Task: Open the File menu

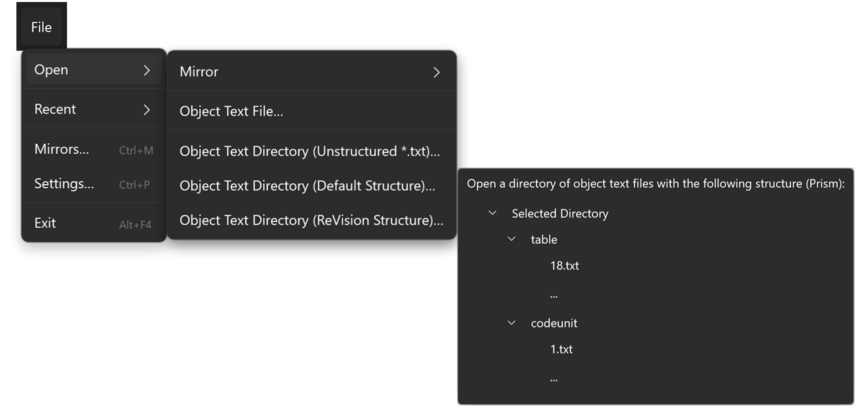Action: [x=41, y=27]
